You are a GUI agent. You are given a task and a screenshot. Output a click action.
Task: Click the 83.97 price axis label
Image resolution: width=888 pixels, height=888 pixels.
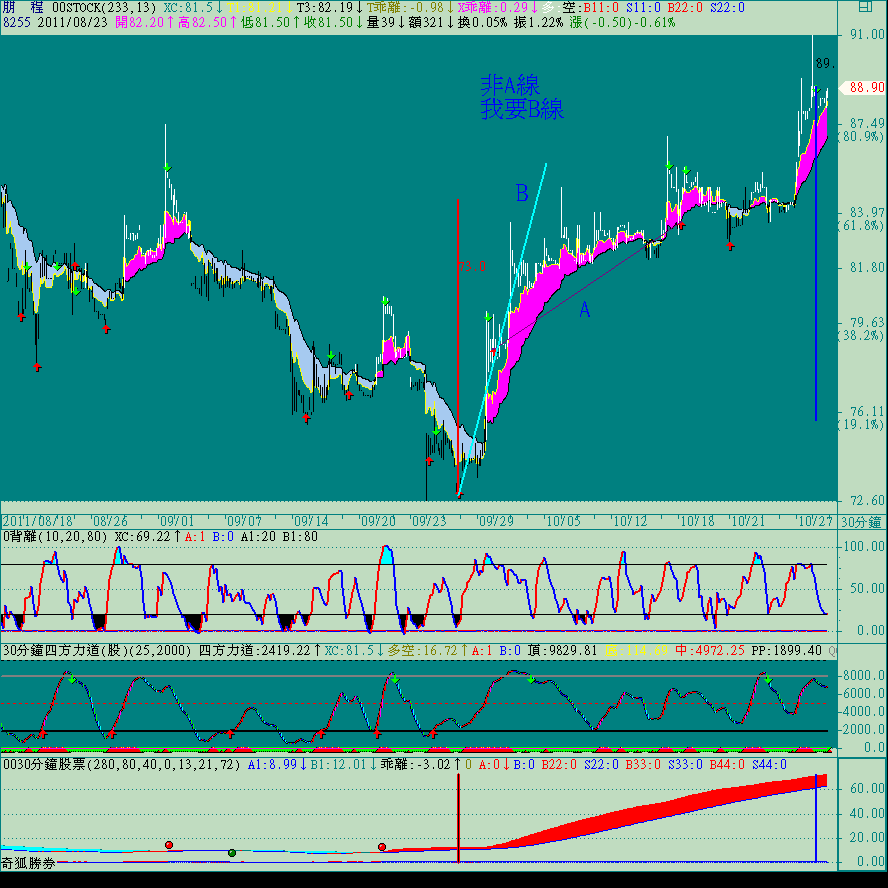(x=867, y=212)
